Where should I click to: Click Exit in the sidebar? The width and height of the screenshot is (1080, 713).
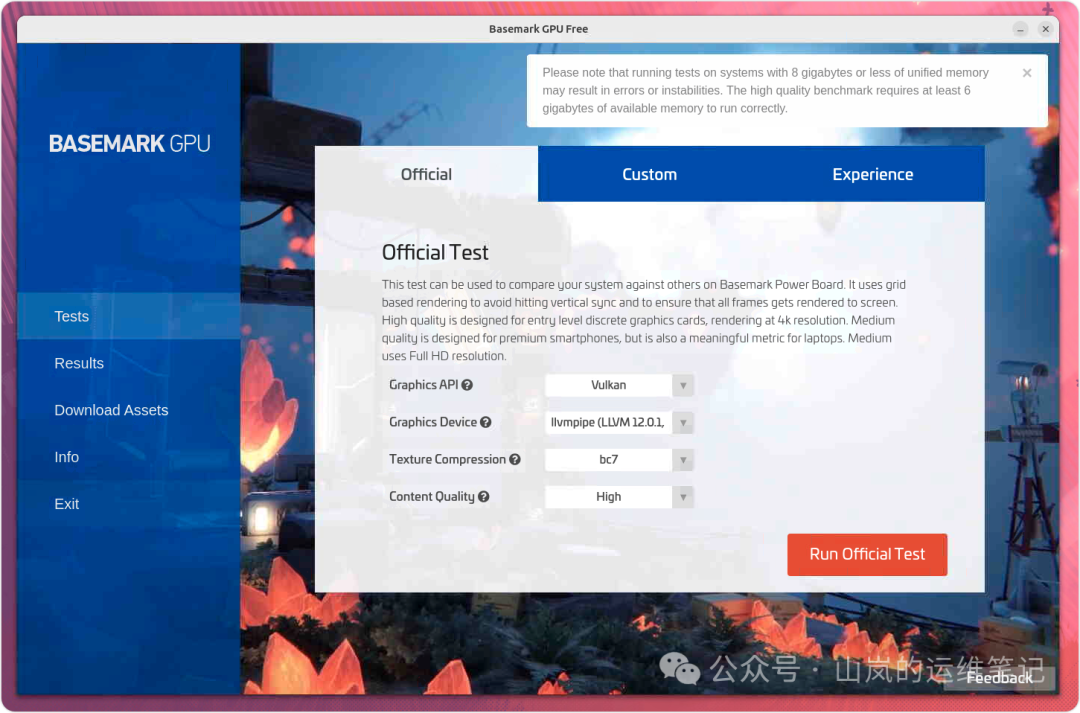coord(129,504)
